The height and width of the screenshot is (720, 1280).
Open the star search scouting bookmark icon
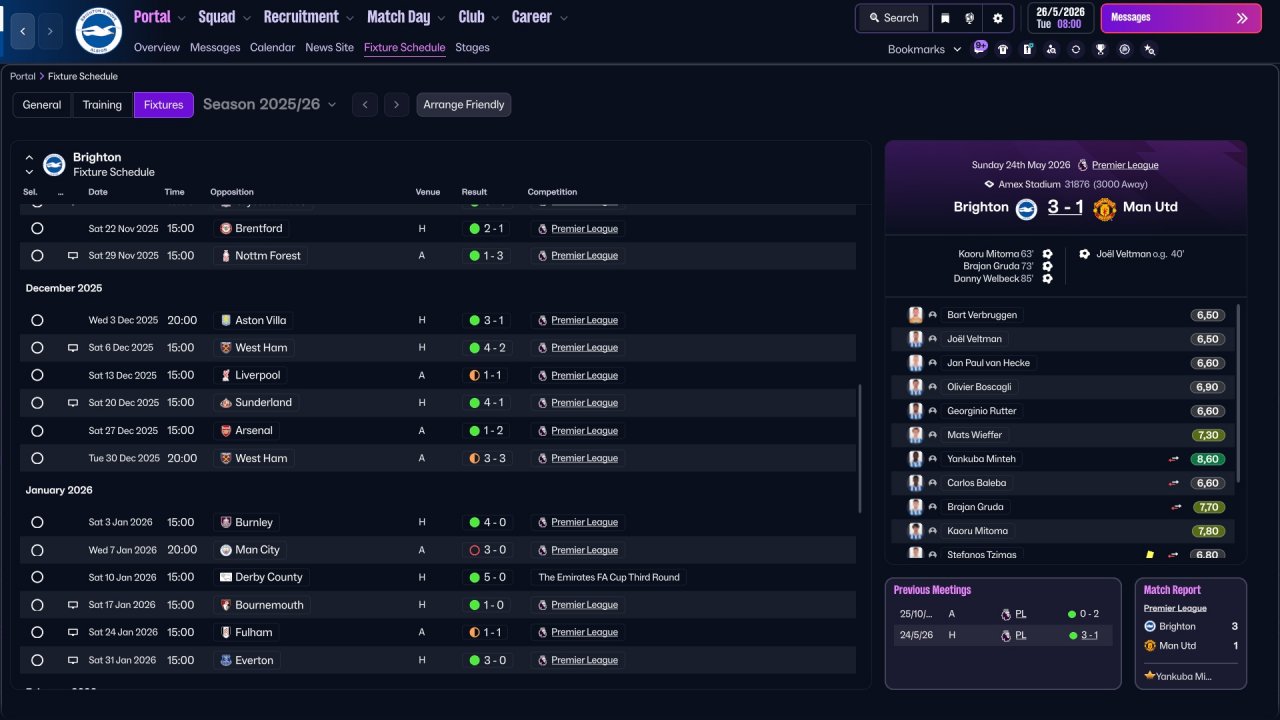tap(1149, 49)
